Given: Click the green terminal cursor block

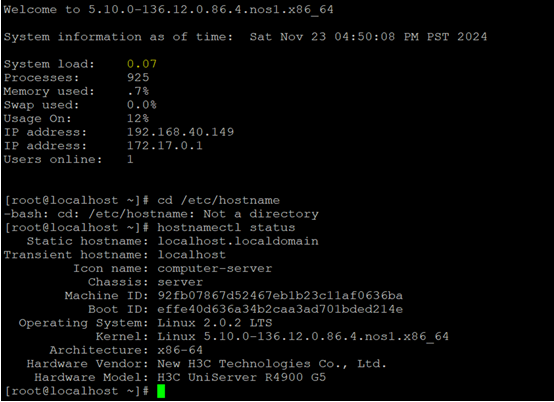Looking at the screenshot, I should [x=161, y=391].
